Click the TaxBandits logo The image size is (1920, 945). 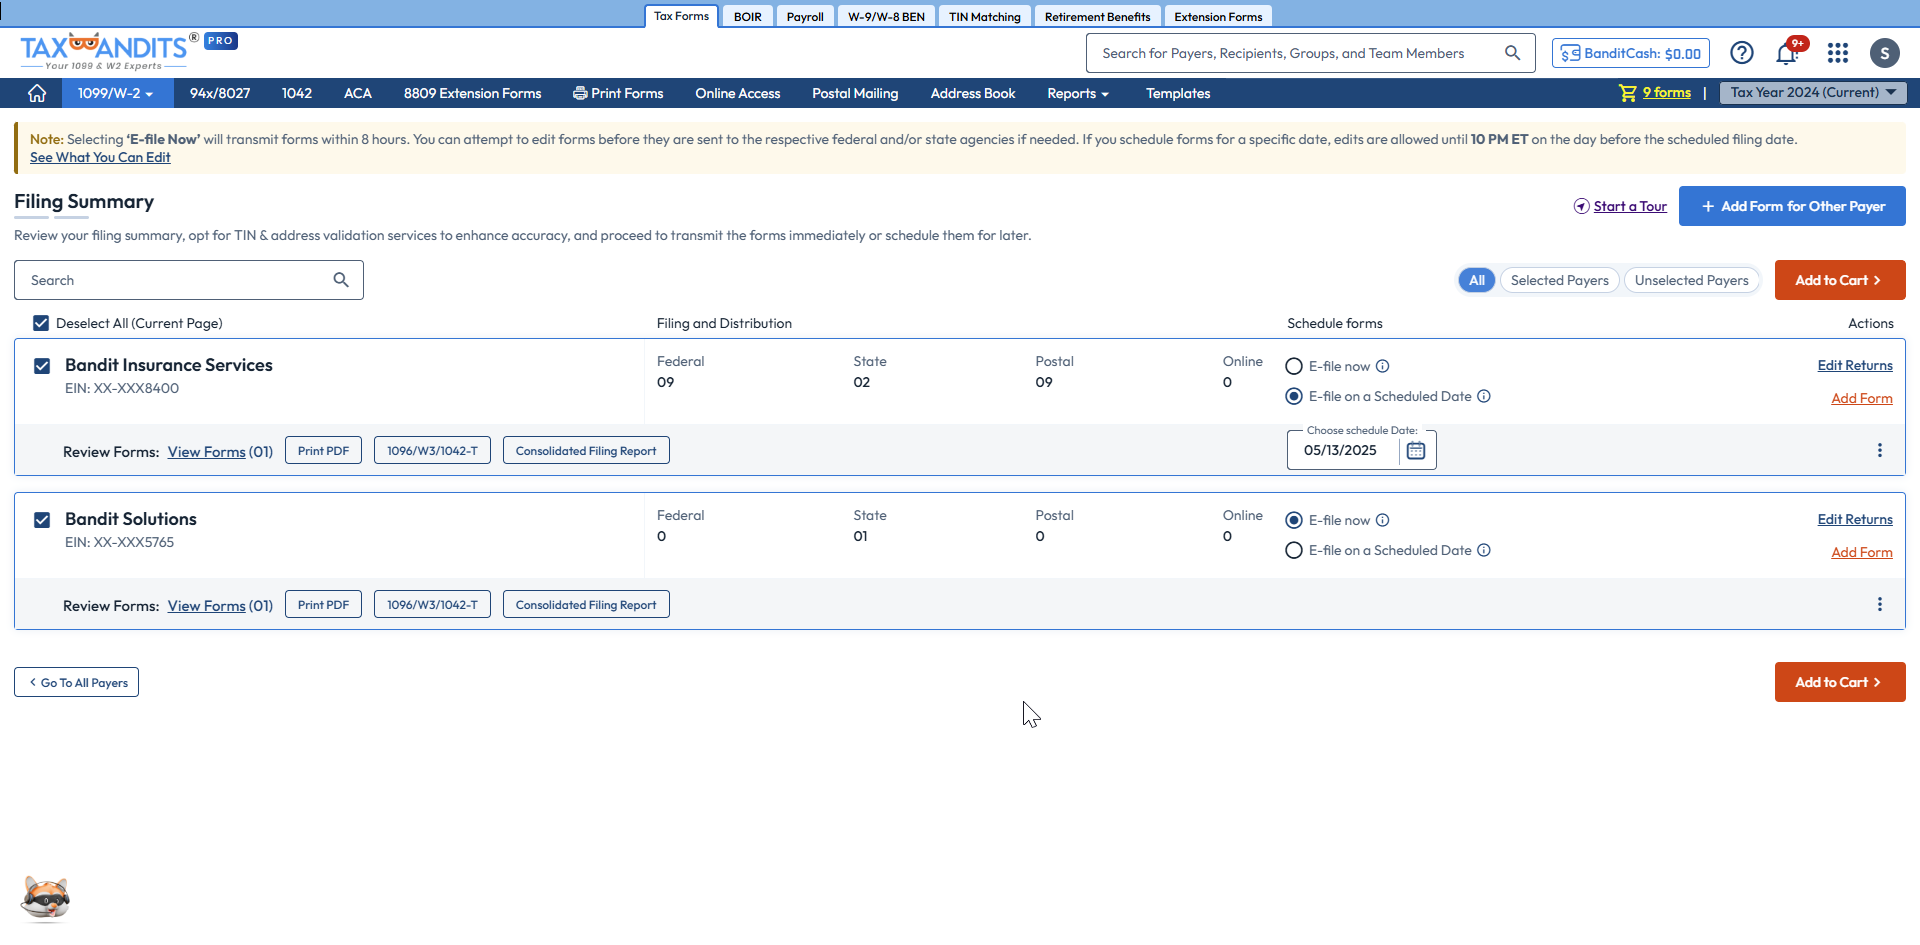pyautogui.click(x=105, y=50)
